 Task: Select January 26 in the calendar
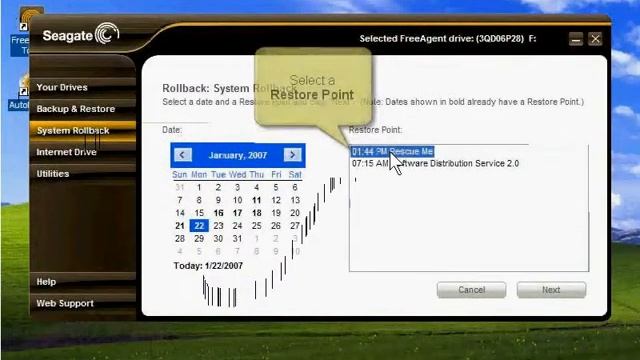(276, 226)
